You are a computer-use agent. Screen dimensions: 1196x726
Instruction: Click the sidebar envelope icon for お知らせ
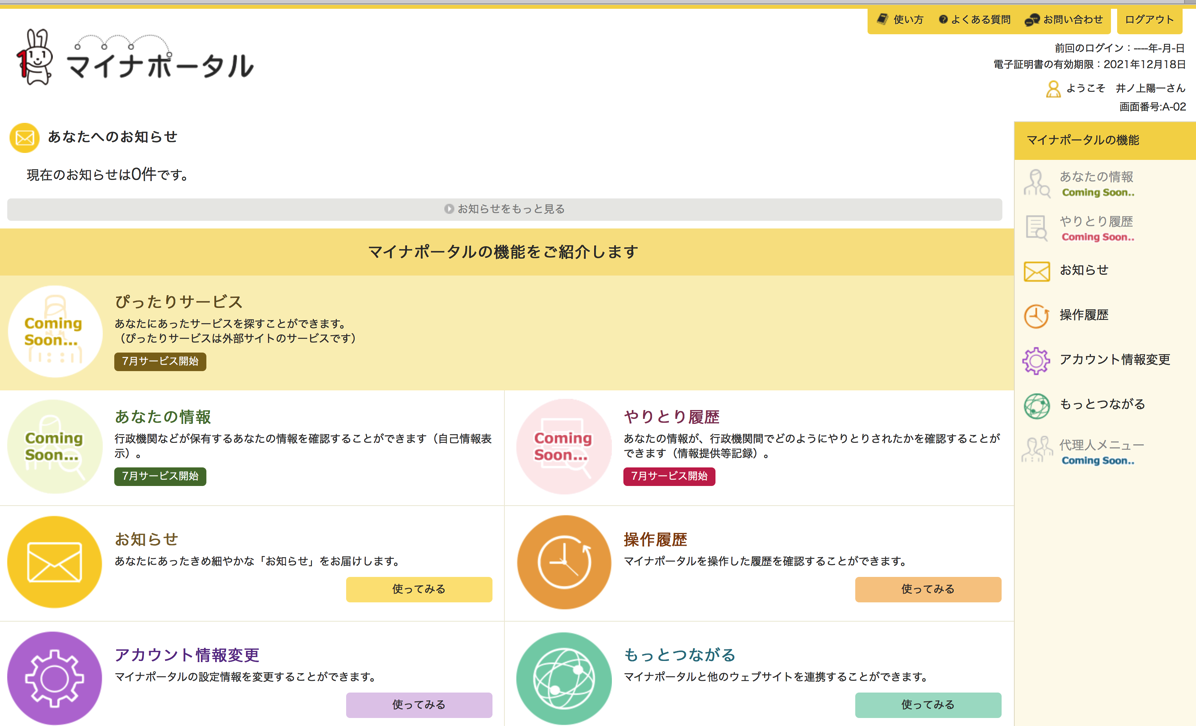click(x=1037, y=271)
